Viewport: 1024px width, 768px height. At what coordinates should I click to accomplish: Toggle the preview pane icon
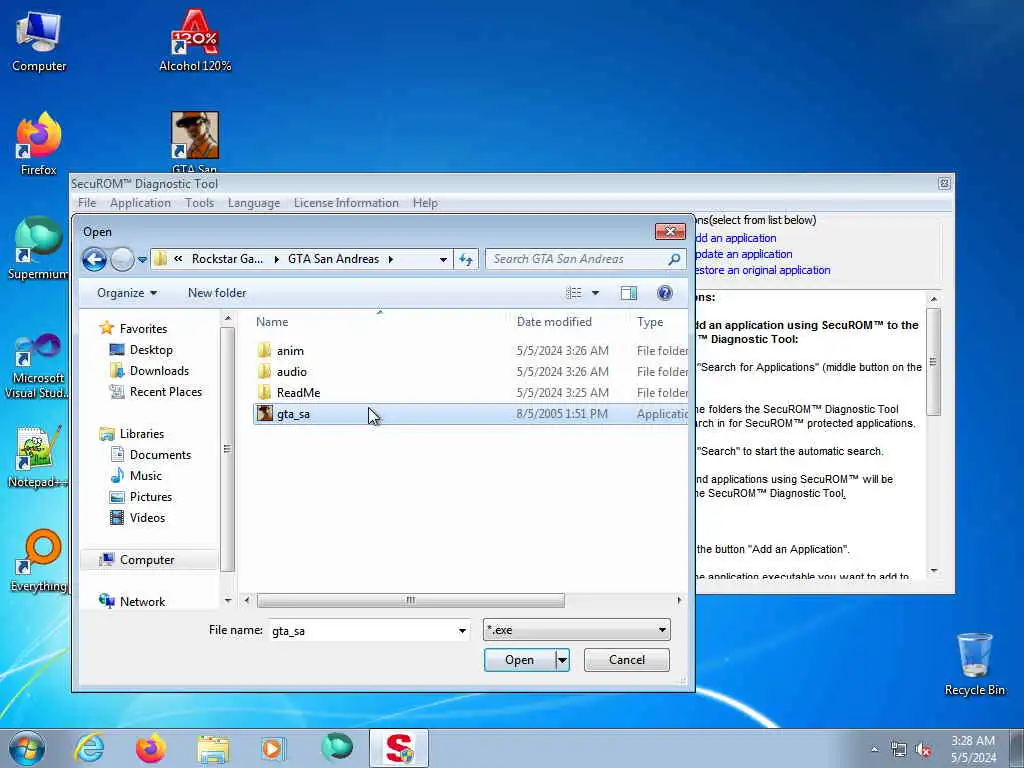628,293
